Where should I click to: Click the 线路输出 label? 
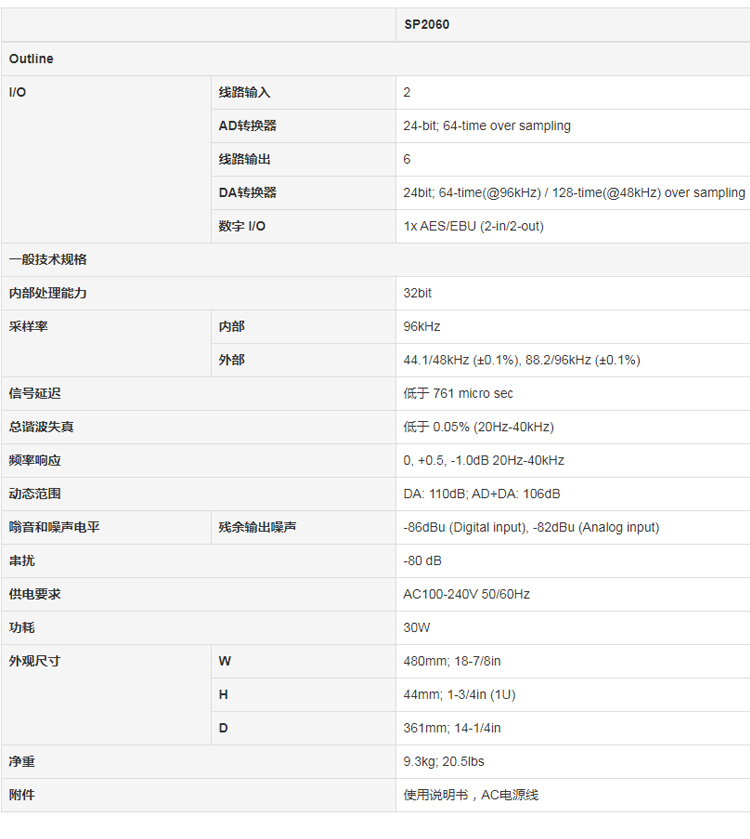click(244, 159)
